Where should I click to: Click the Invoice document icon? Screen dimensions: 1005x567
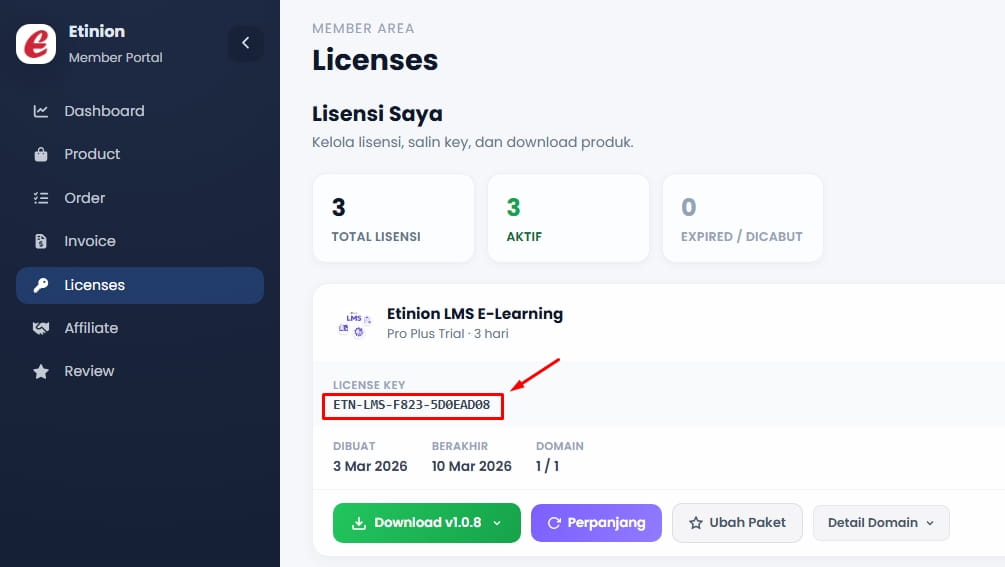click(41, 242)
